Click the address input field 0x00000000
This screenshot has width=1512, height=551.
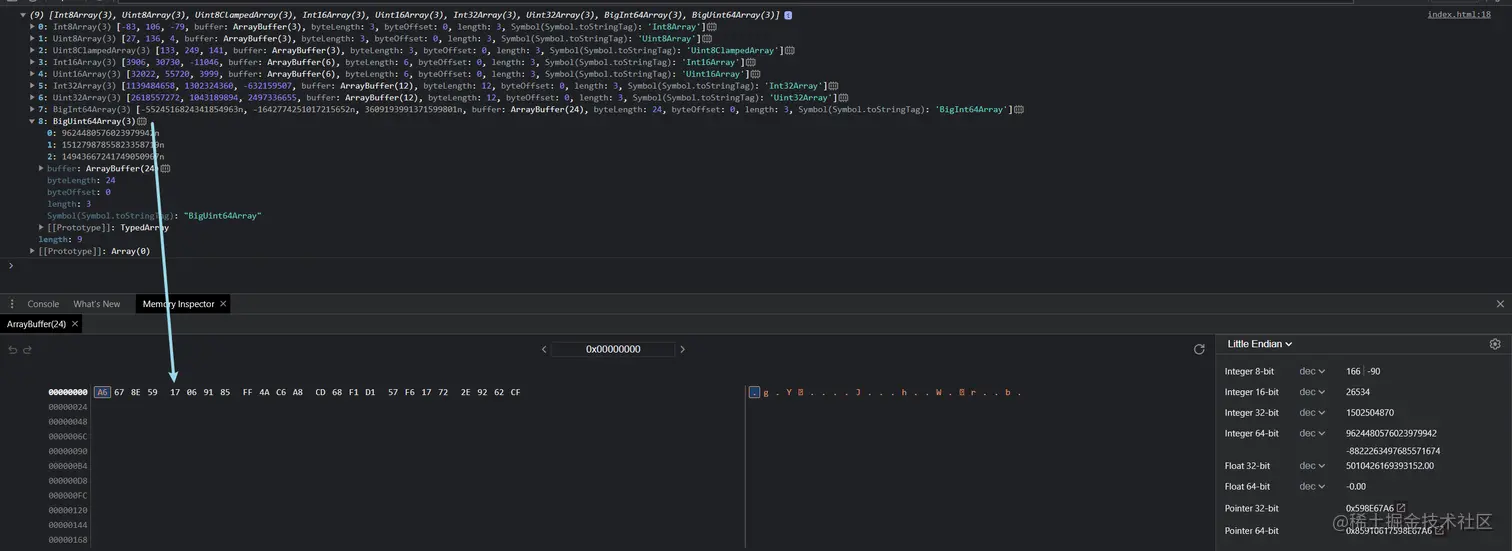pyautogui.click(x=613, y=350)
